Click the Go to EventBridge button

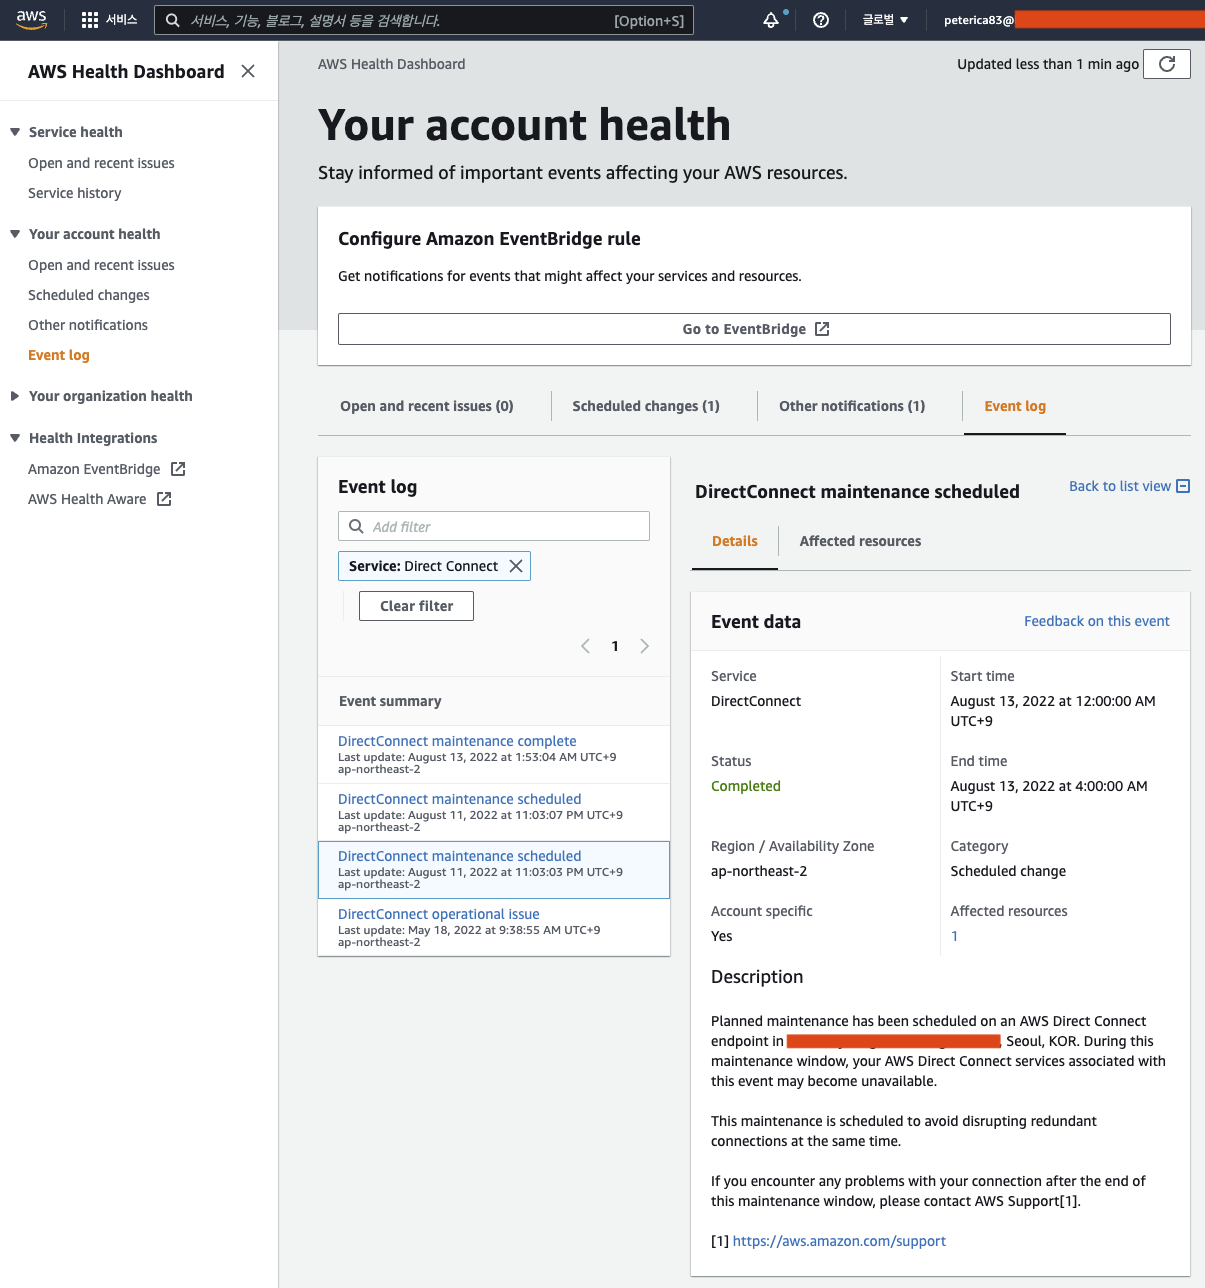tap(754, 329)
